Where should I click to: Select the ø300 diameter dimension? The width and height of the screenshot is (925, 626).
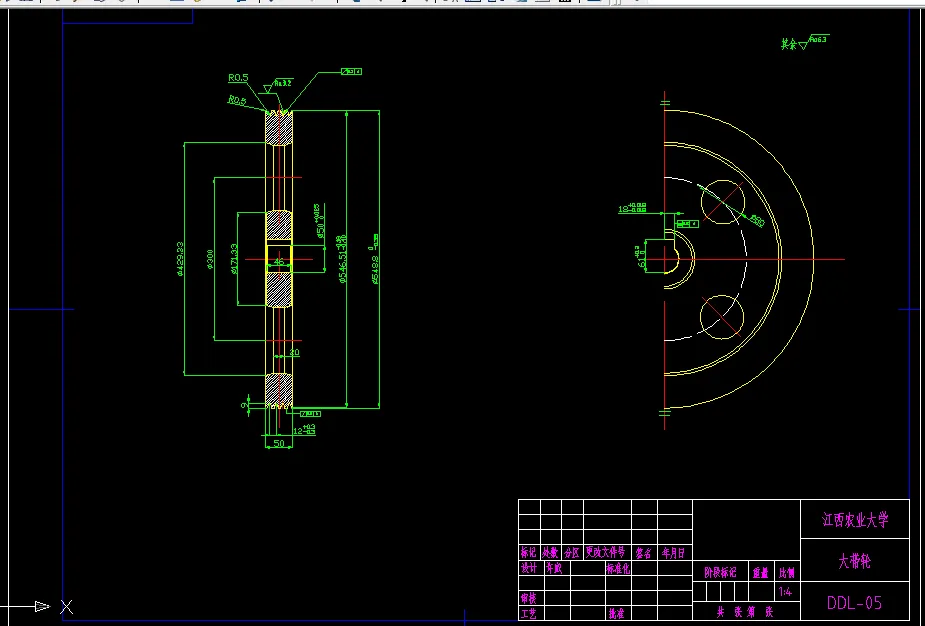[x=209, y=259]
